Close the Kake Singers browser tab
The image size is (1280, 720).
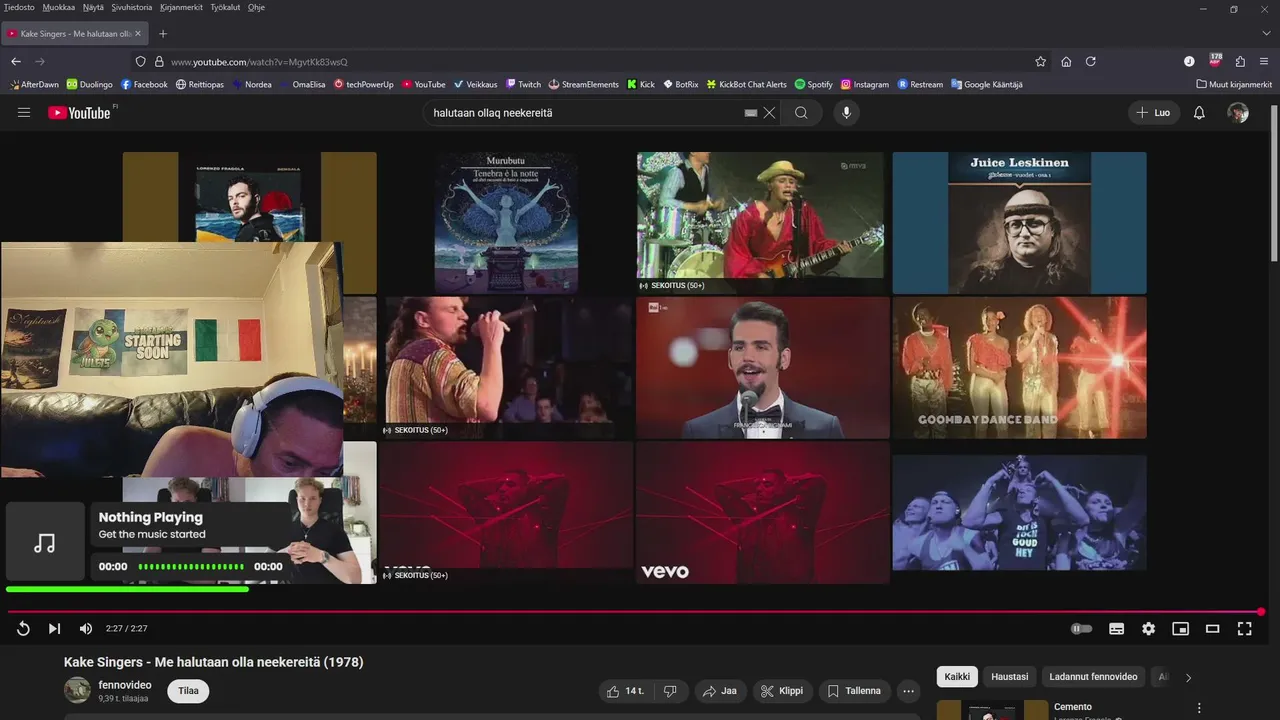(138, 33)
